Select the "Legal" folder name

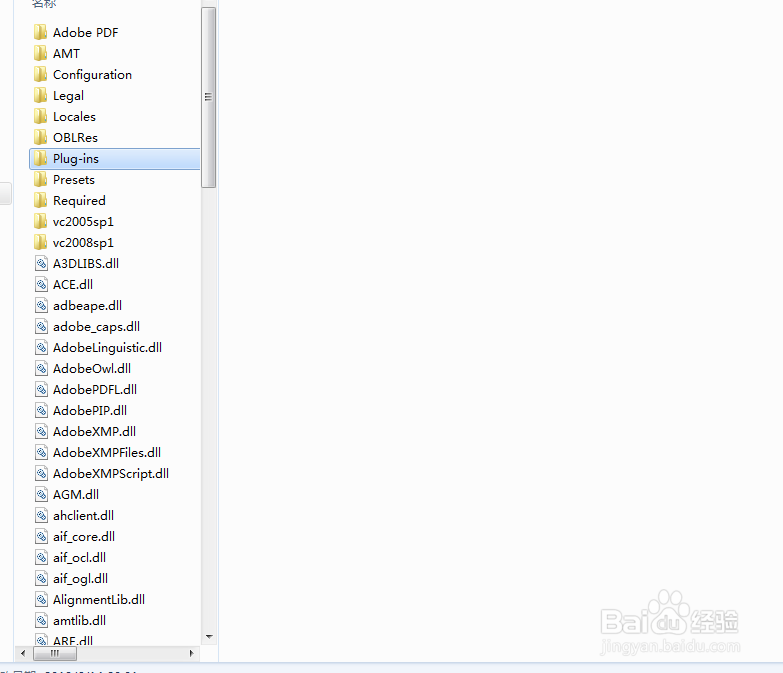point(68,96)
